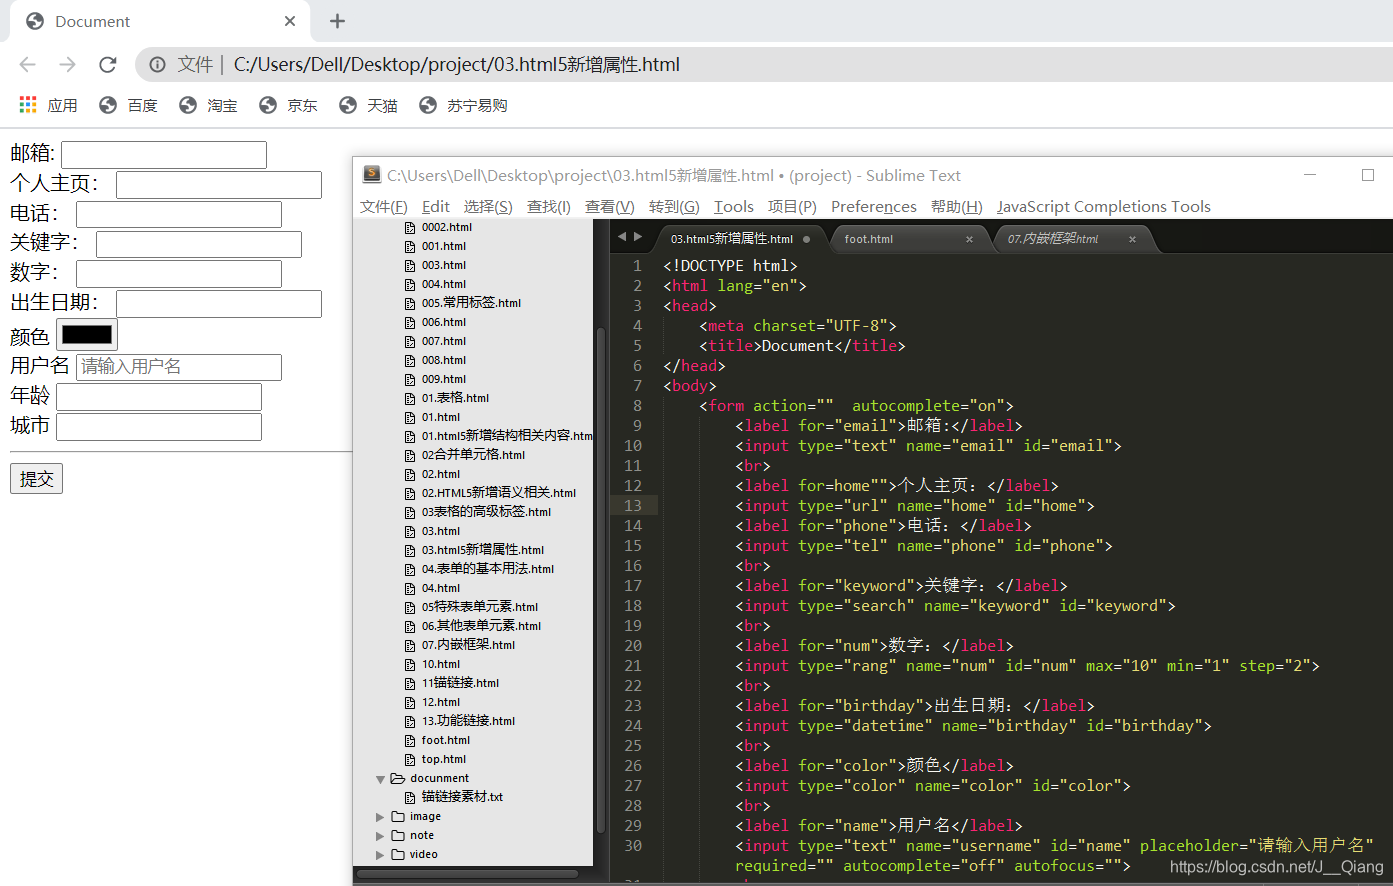Open the Preferences menu

[874, 207]
